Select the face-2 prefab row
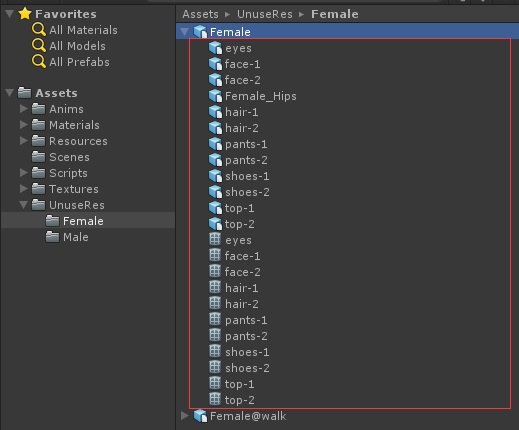This screenshot has height=430, width=519. (349, 80)
